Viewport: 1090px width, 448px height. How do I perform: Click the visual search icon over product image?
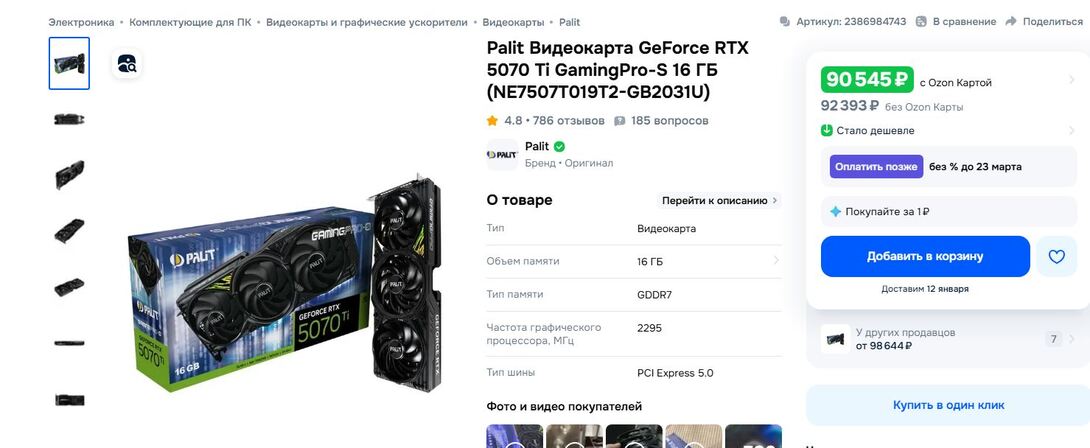coord(127,64)
